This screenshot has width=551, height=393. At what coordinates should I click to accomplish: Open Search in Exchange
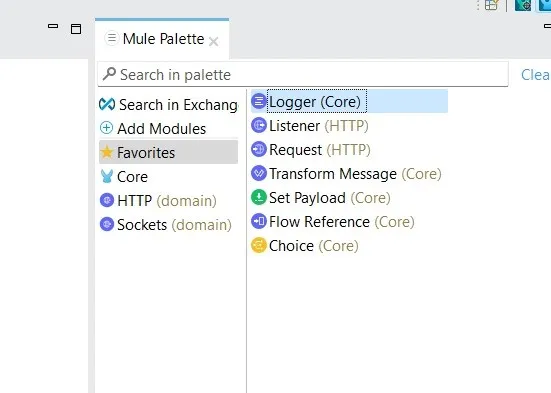[x=169, y=105]
